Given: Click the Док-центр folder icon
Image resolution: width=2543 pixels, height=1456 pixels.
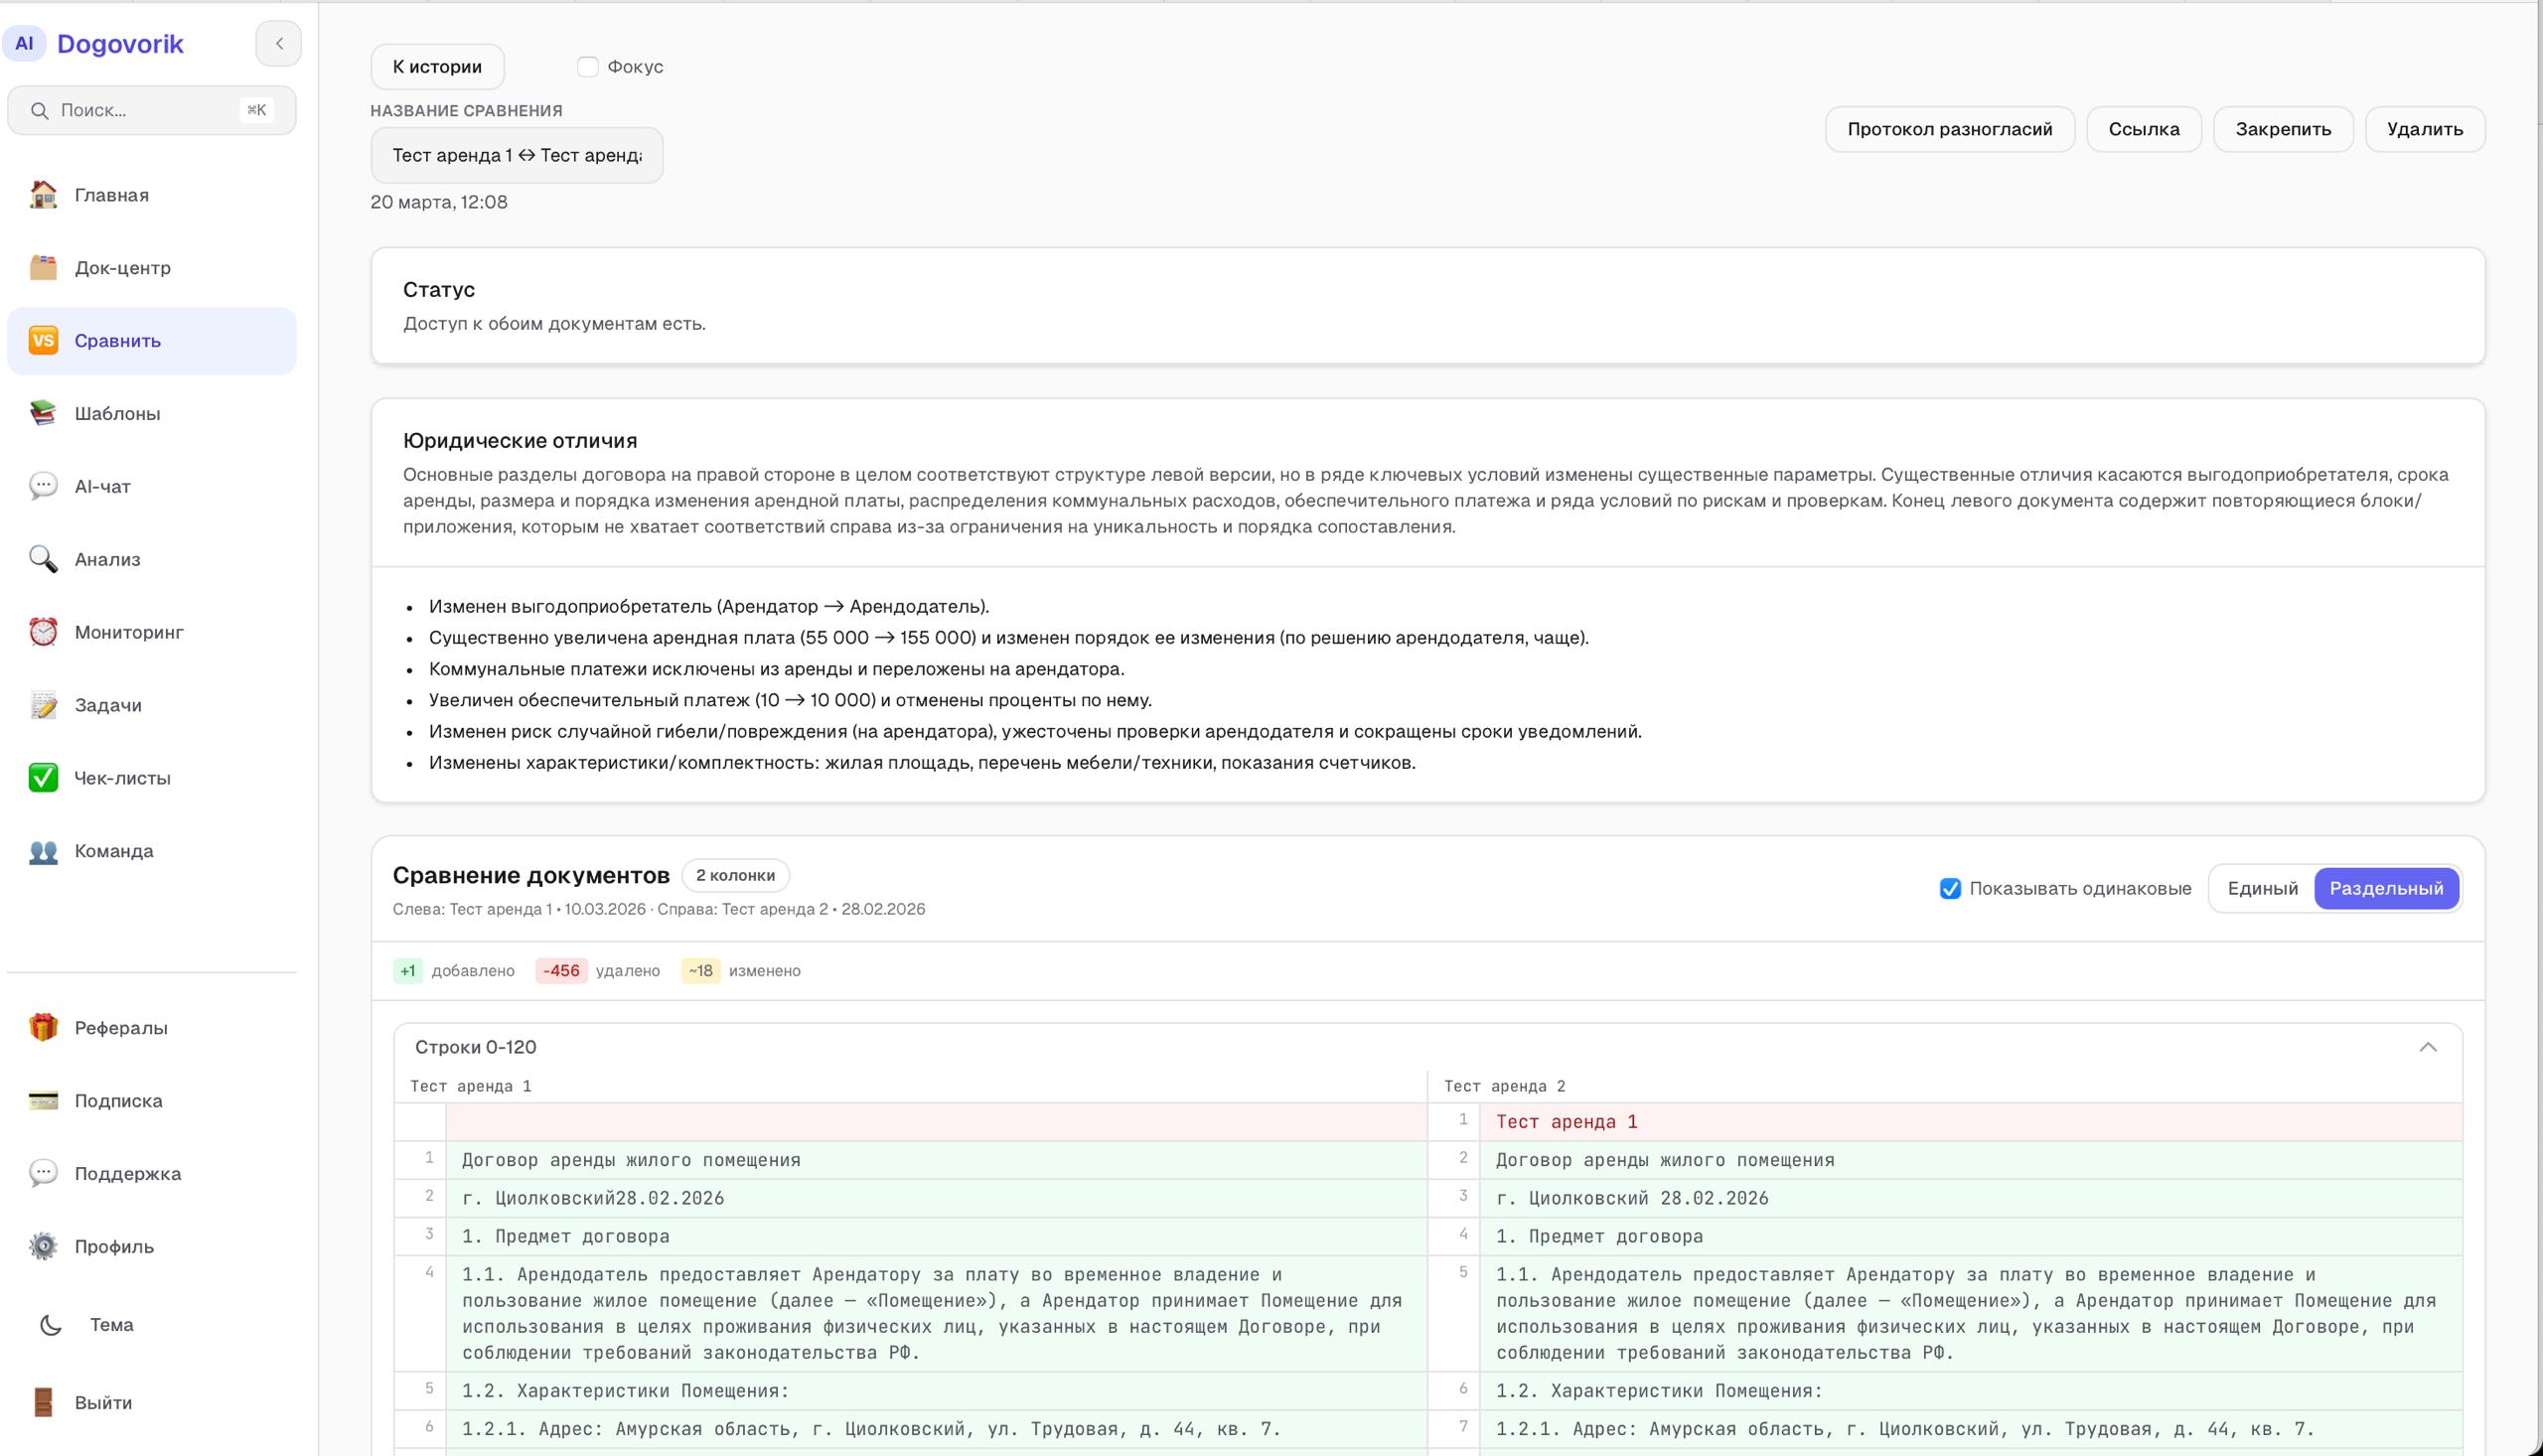Looking at the screenshot, I should click(x=43, y=268).
